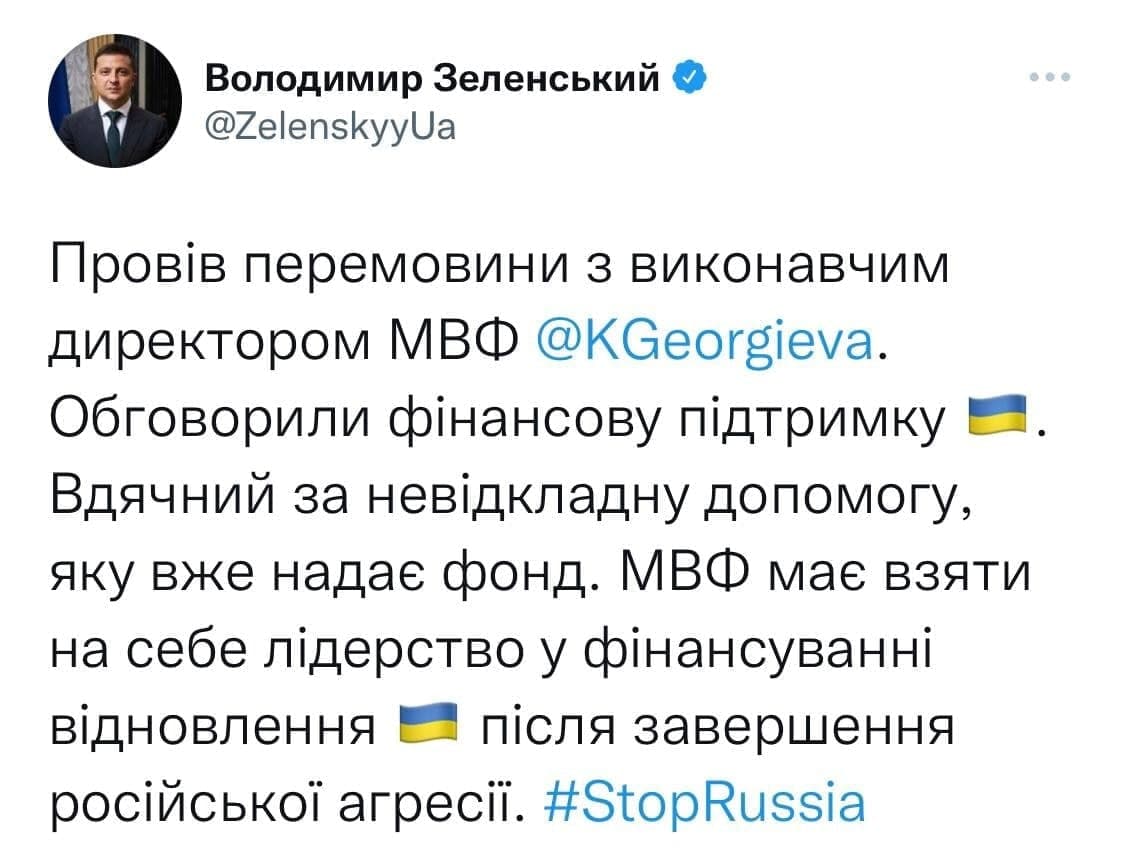This screenshot has width=1125, height=858.
Task: Open the three-dot more options menu
Action: [1051, 78]
